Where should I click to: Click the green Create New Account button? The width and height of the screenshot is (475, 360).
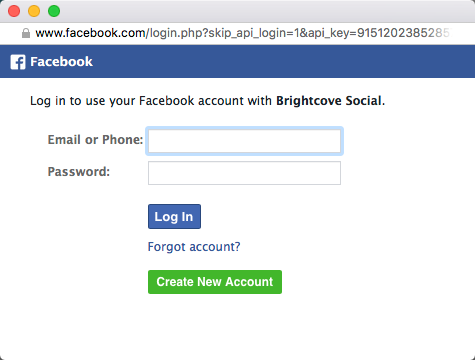pos(215,282)
